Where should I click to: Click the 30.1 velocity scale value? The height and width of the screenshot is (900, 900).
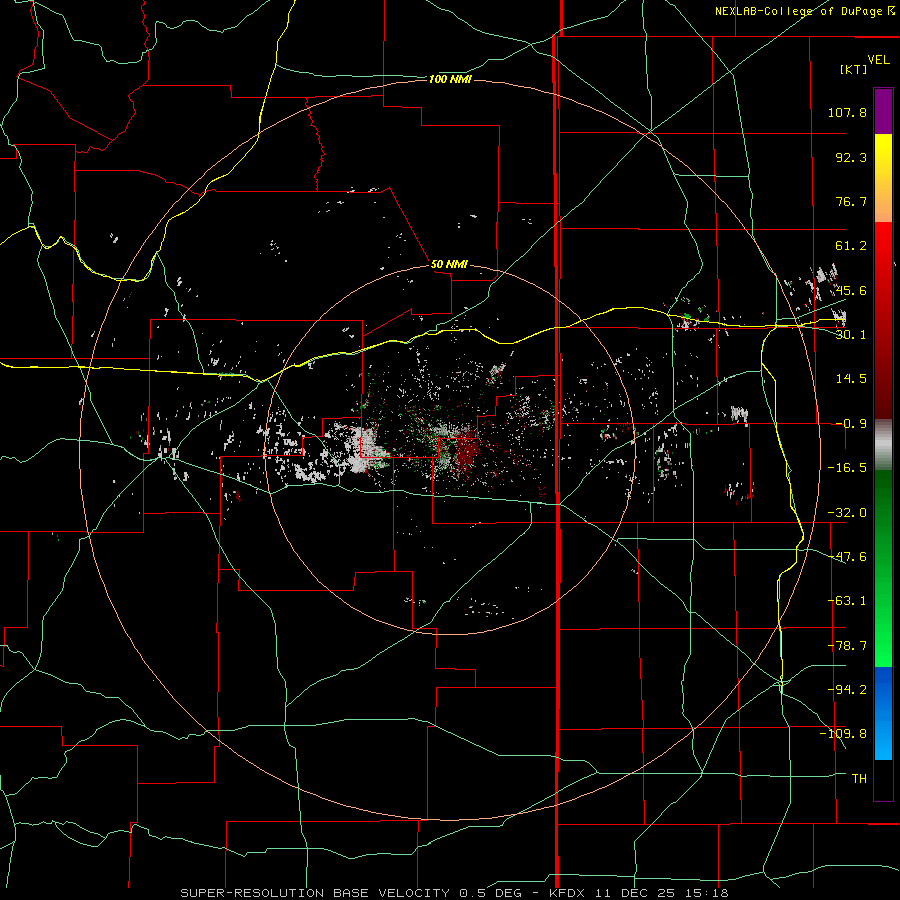851,335
